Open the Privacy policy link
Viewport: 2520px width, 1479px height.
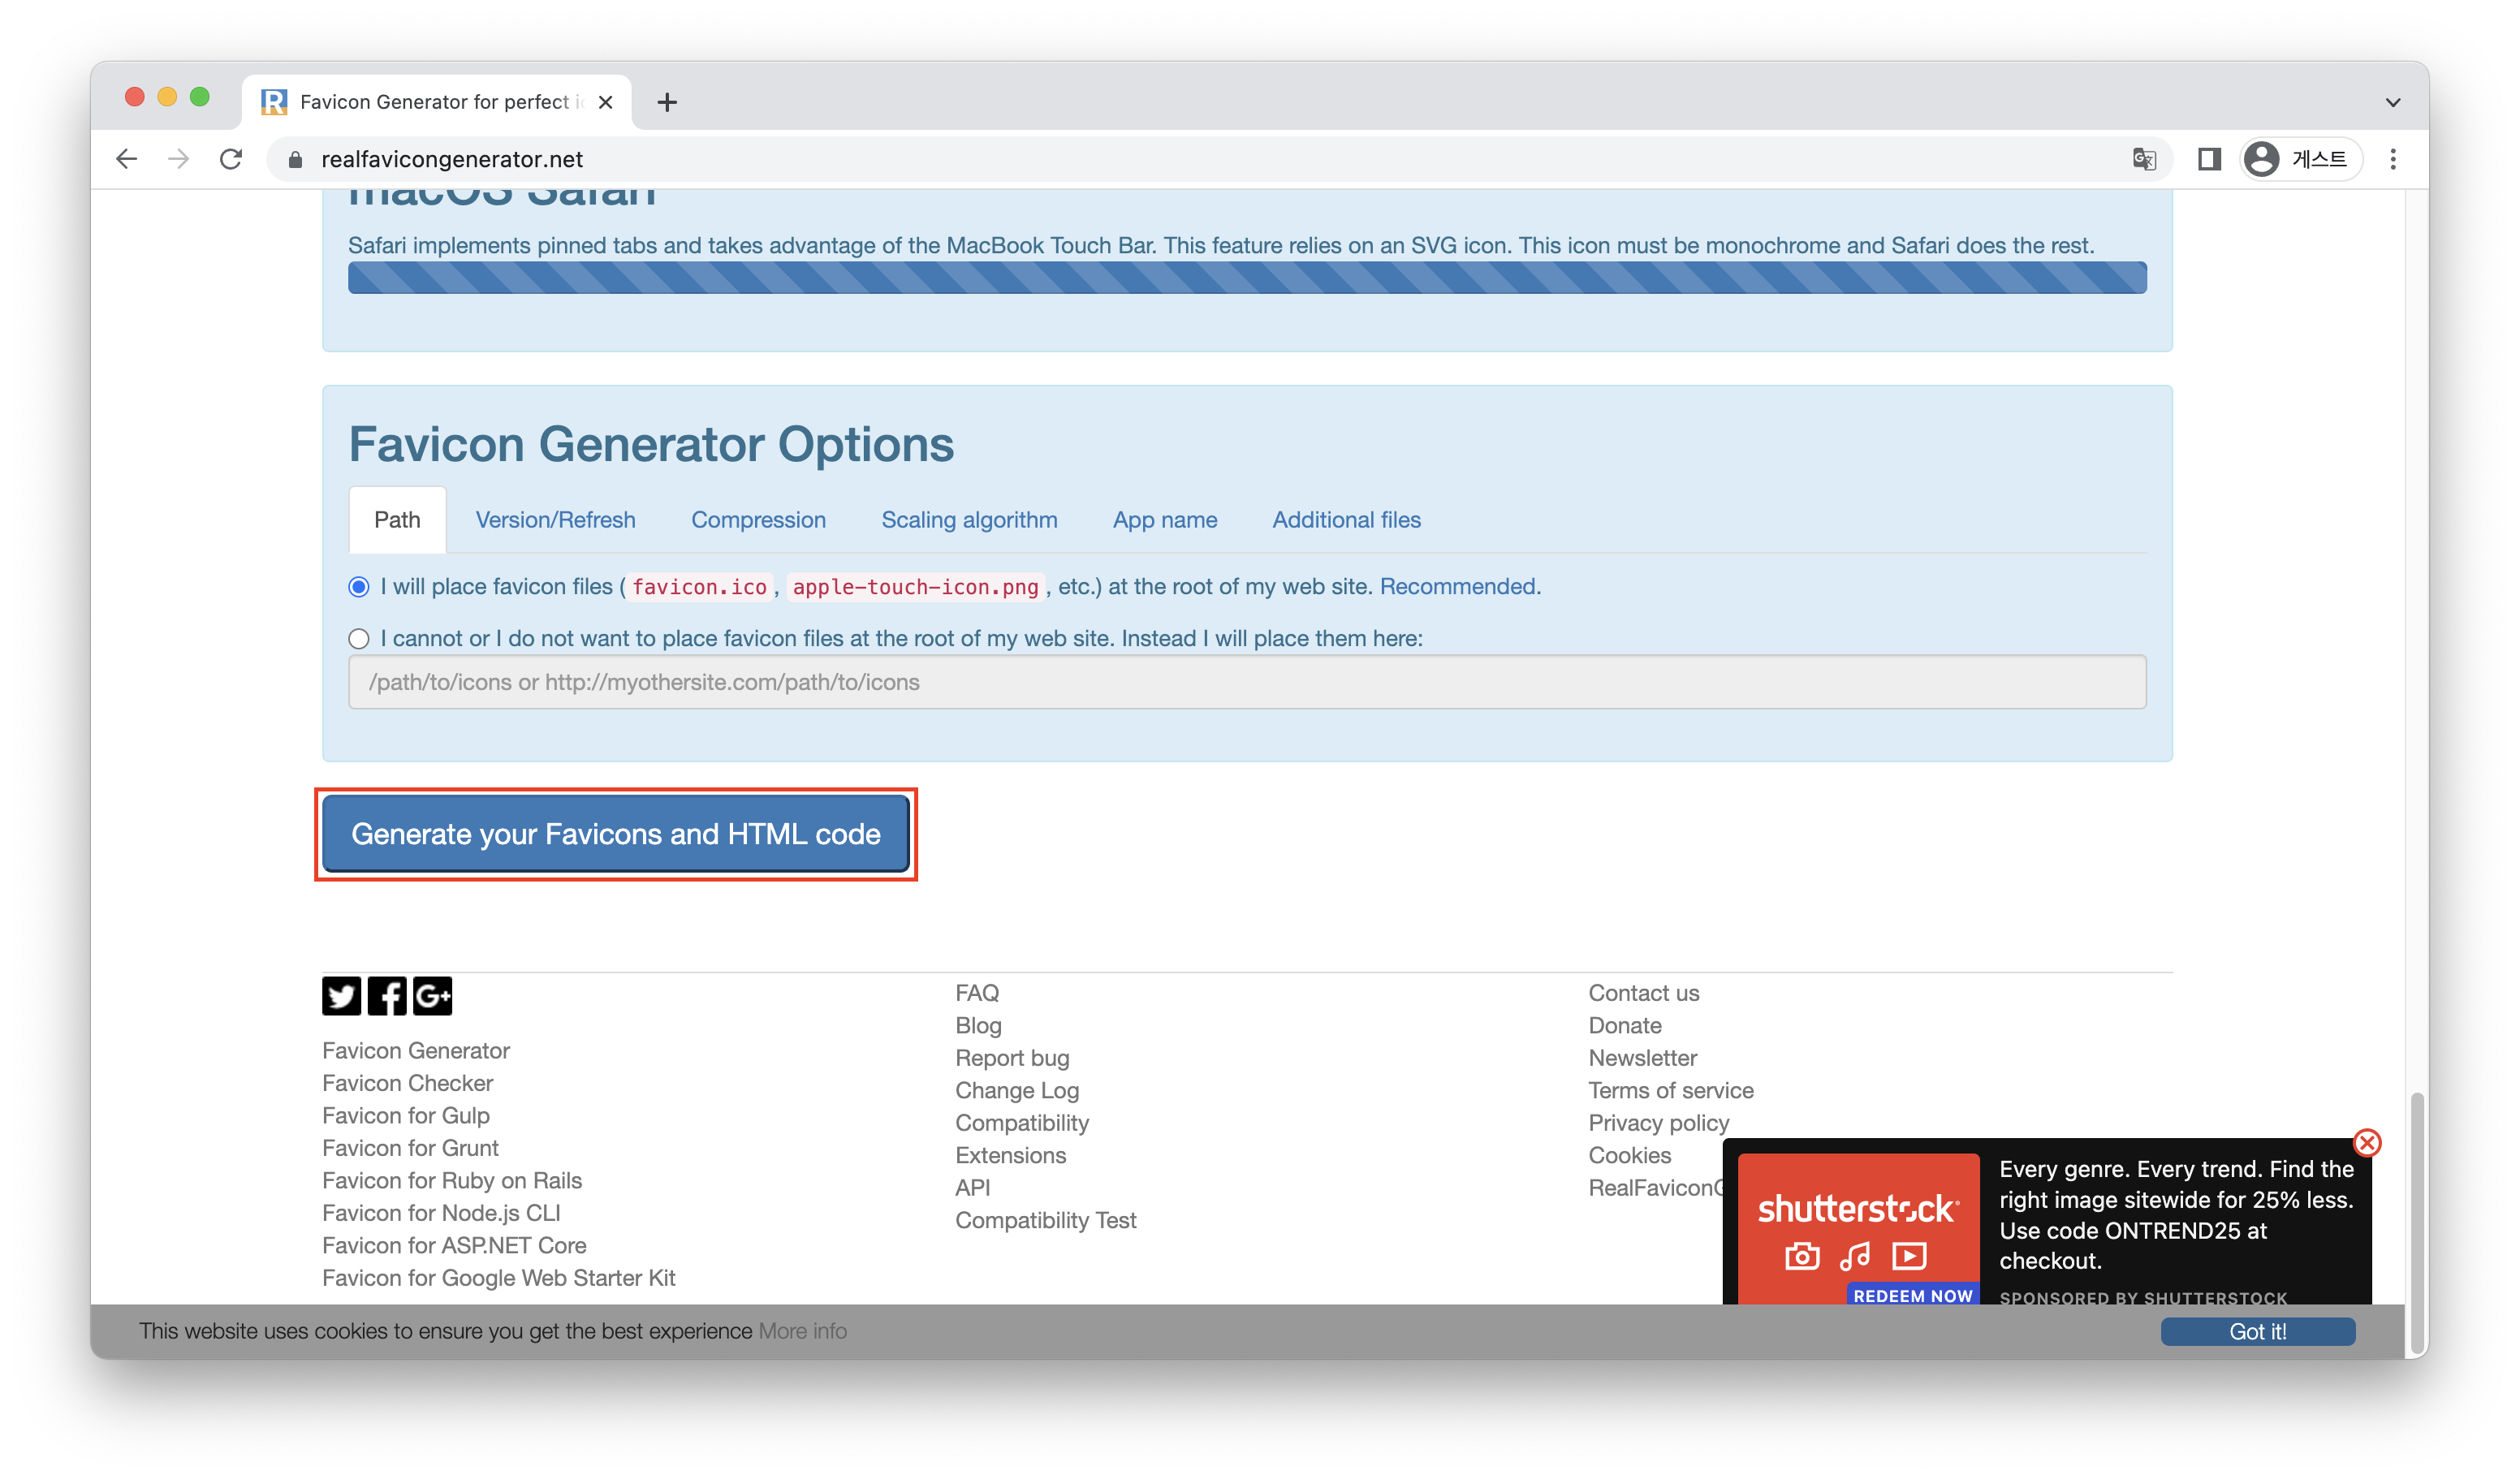point(1658,1123)
